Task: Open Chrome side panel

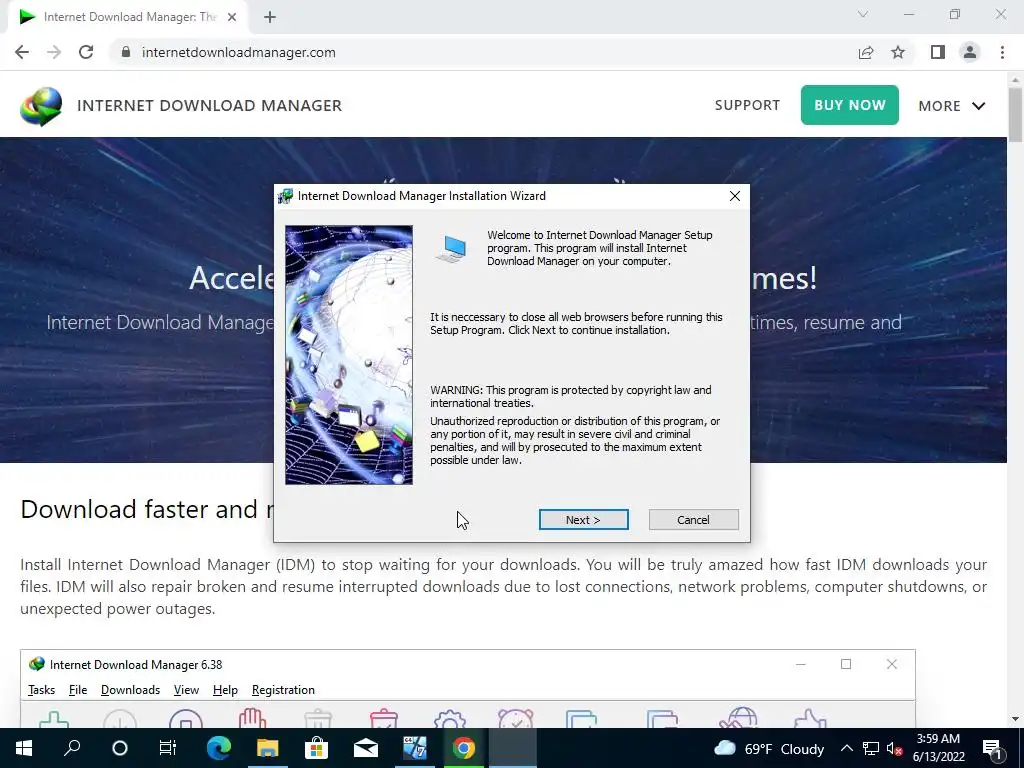Action: coord(938,52)
